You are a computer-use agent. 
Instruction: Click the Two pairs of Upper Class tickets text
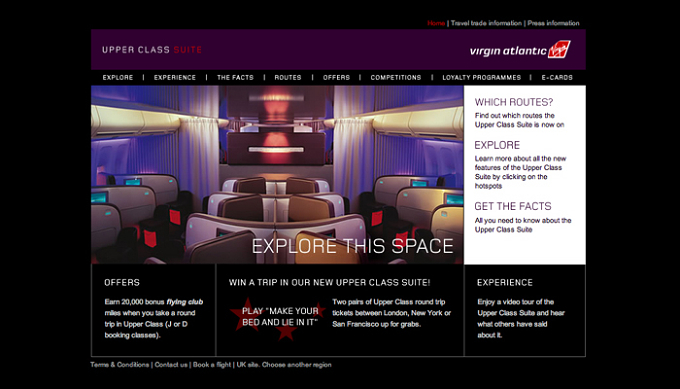pos(392,313)
